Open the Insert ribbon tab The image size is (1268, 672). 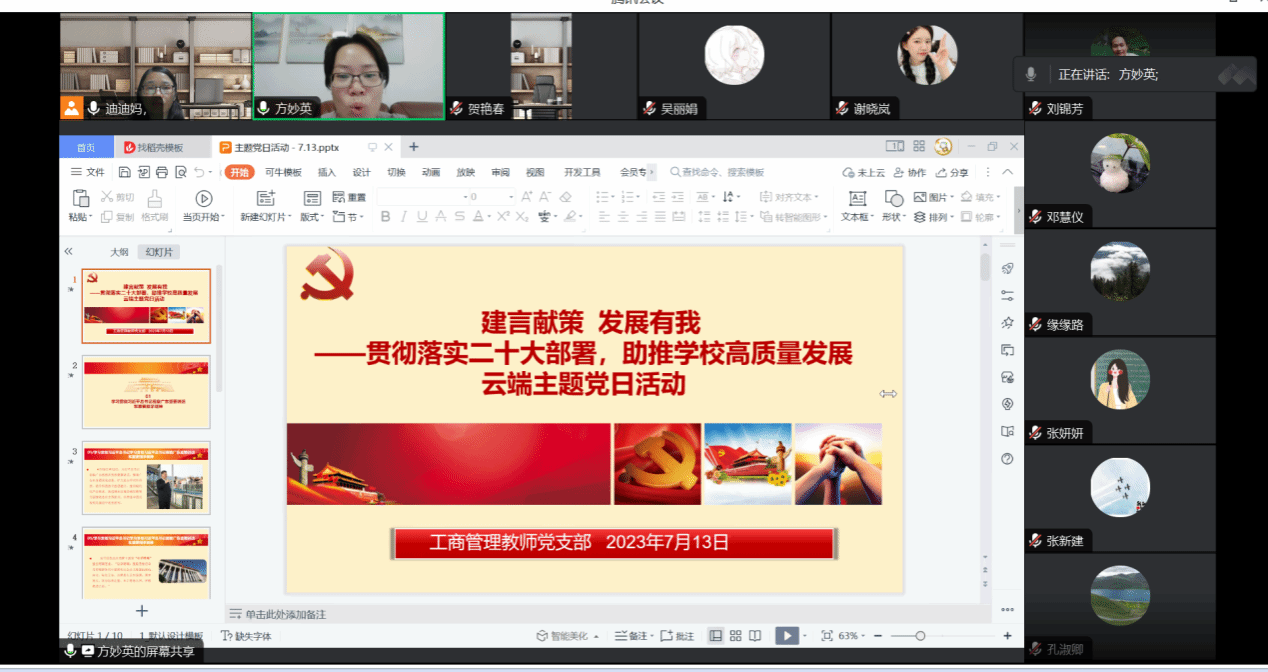coord(326,172)
